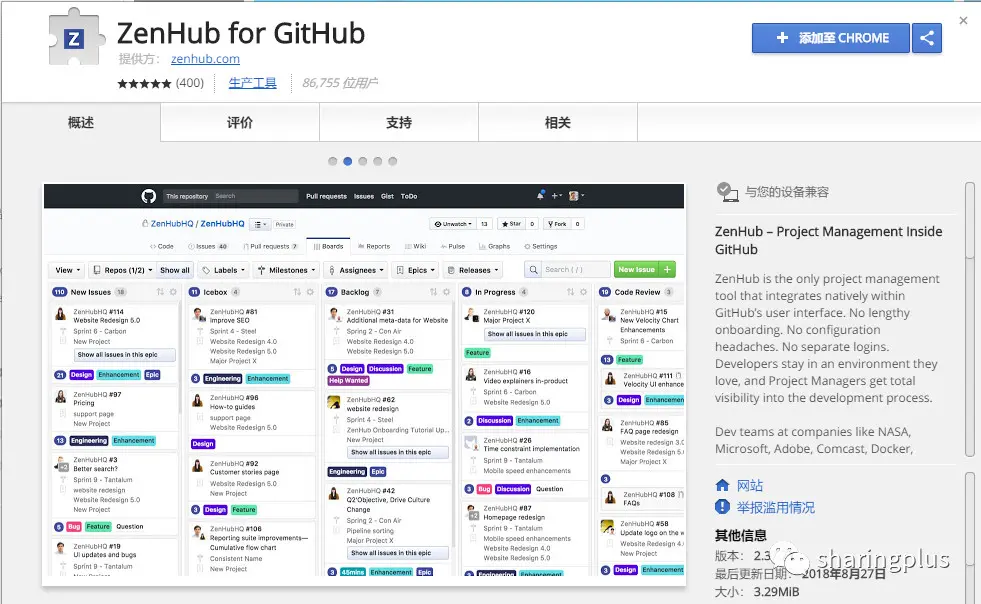Click the notification bell in GitHub header
The image size is (981, 604).
coord(540,195)
